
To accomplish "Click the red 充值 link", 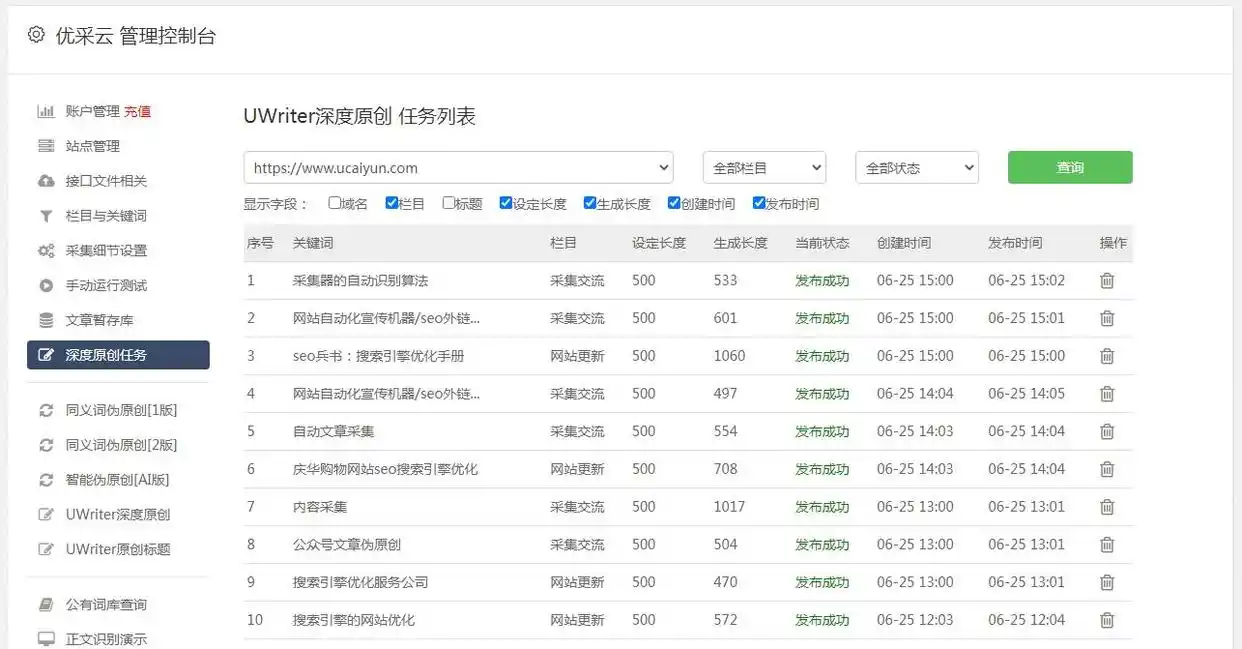I will click(137, 111).
